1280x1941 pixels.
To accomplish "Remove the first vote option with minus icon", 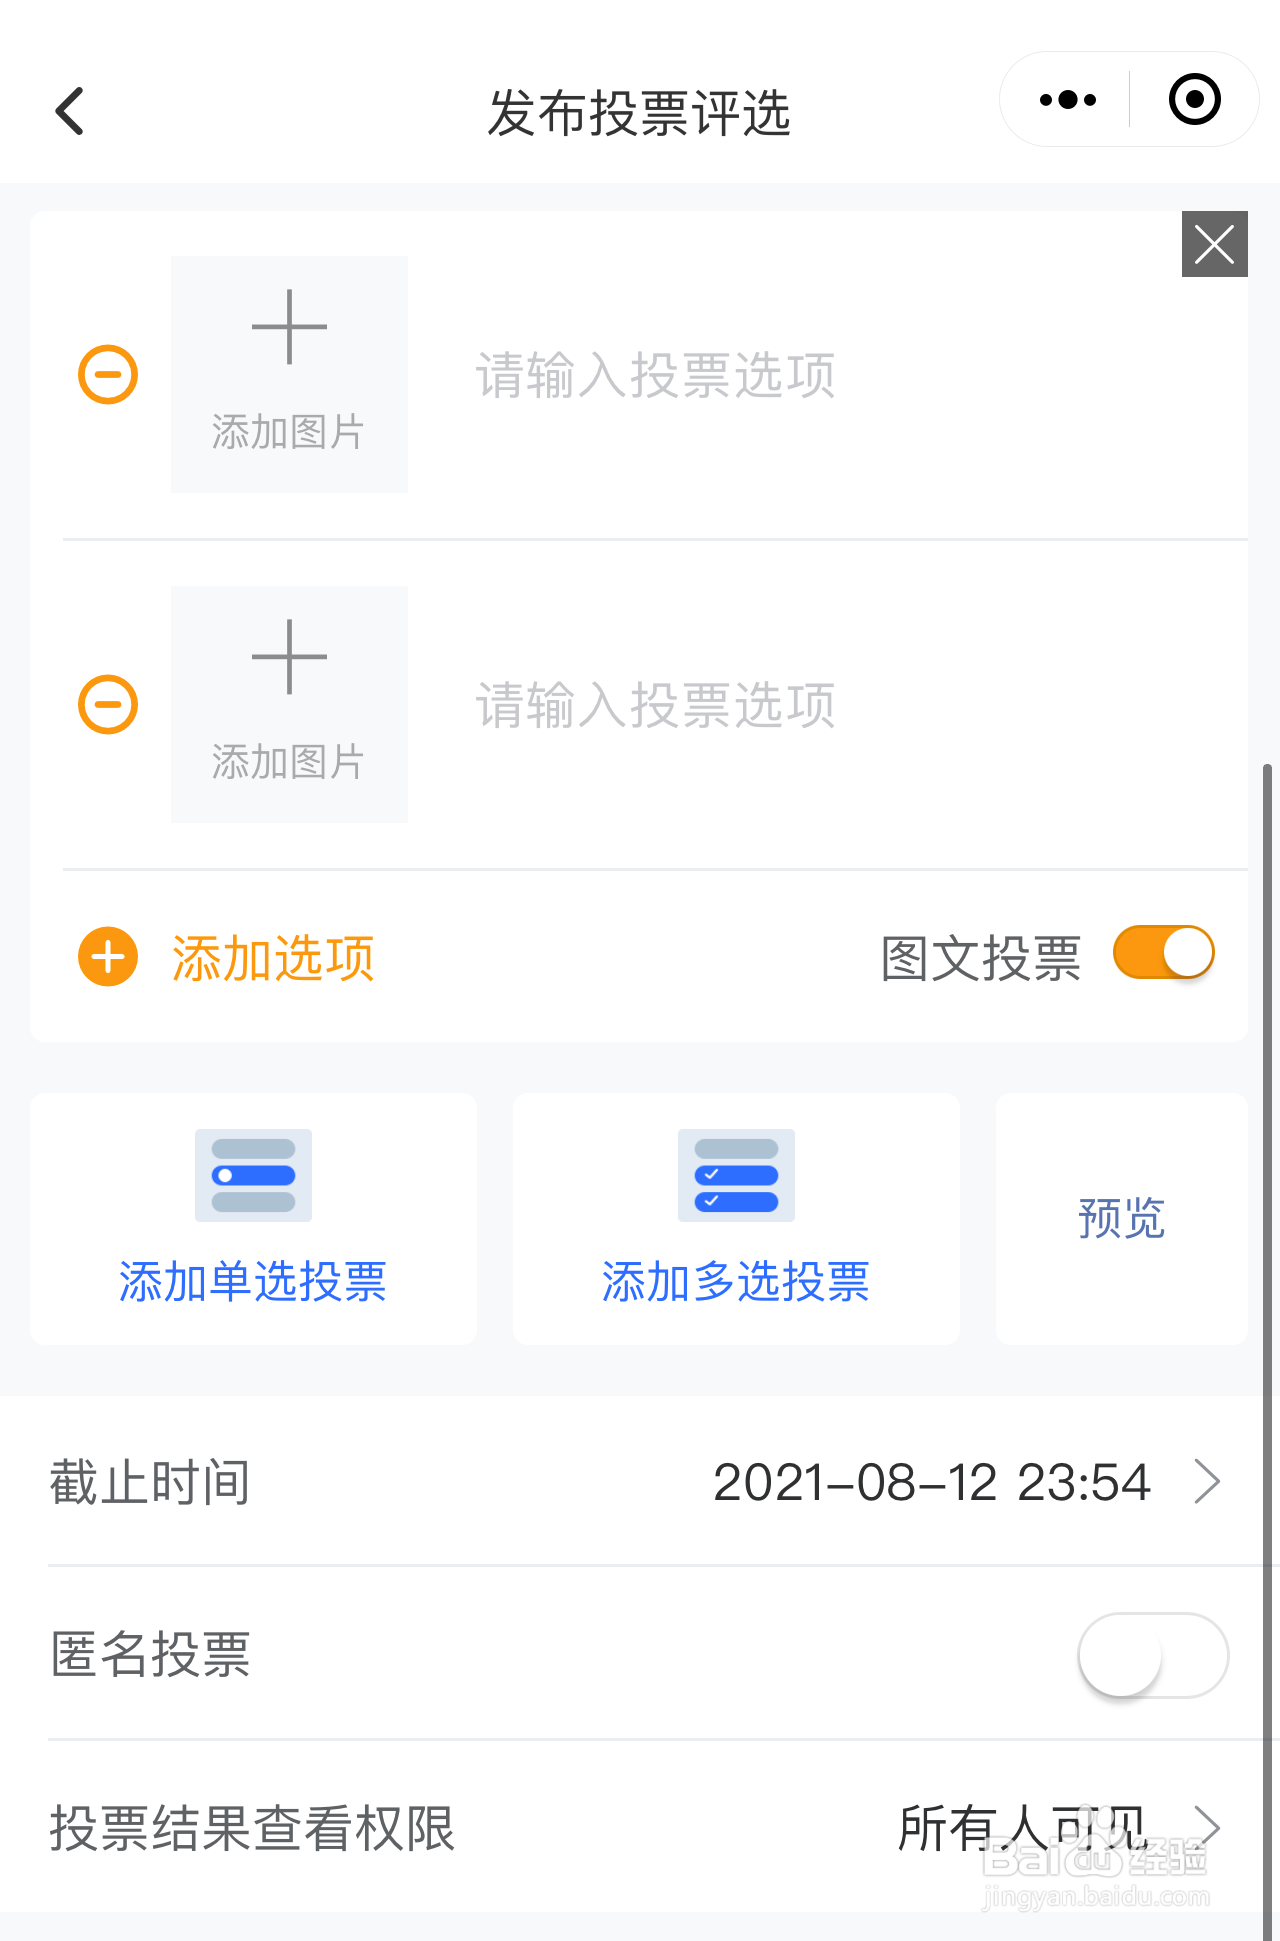I will tap(108, 374).
